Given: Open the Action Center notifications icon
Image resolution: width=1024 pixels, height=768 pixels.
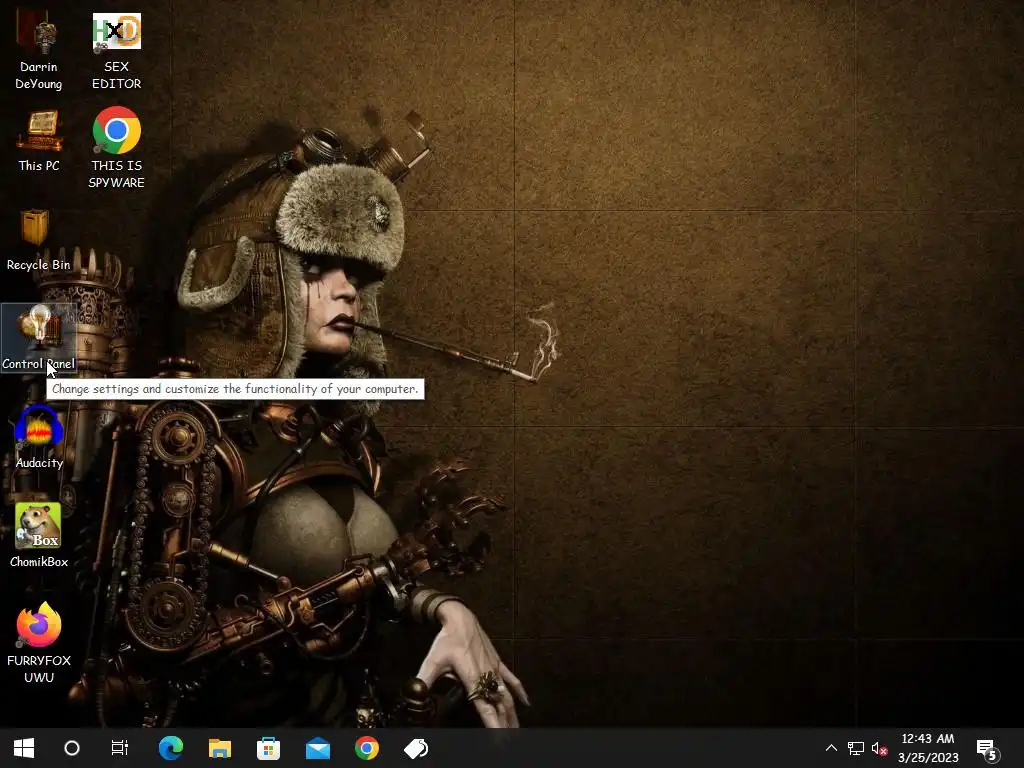Looking at the screenshot, I should pos(987,749).
